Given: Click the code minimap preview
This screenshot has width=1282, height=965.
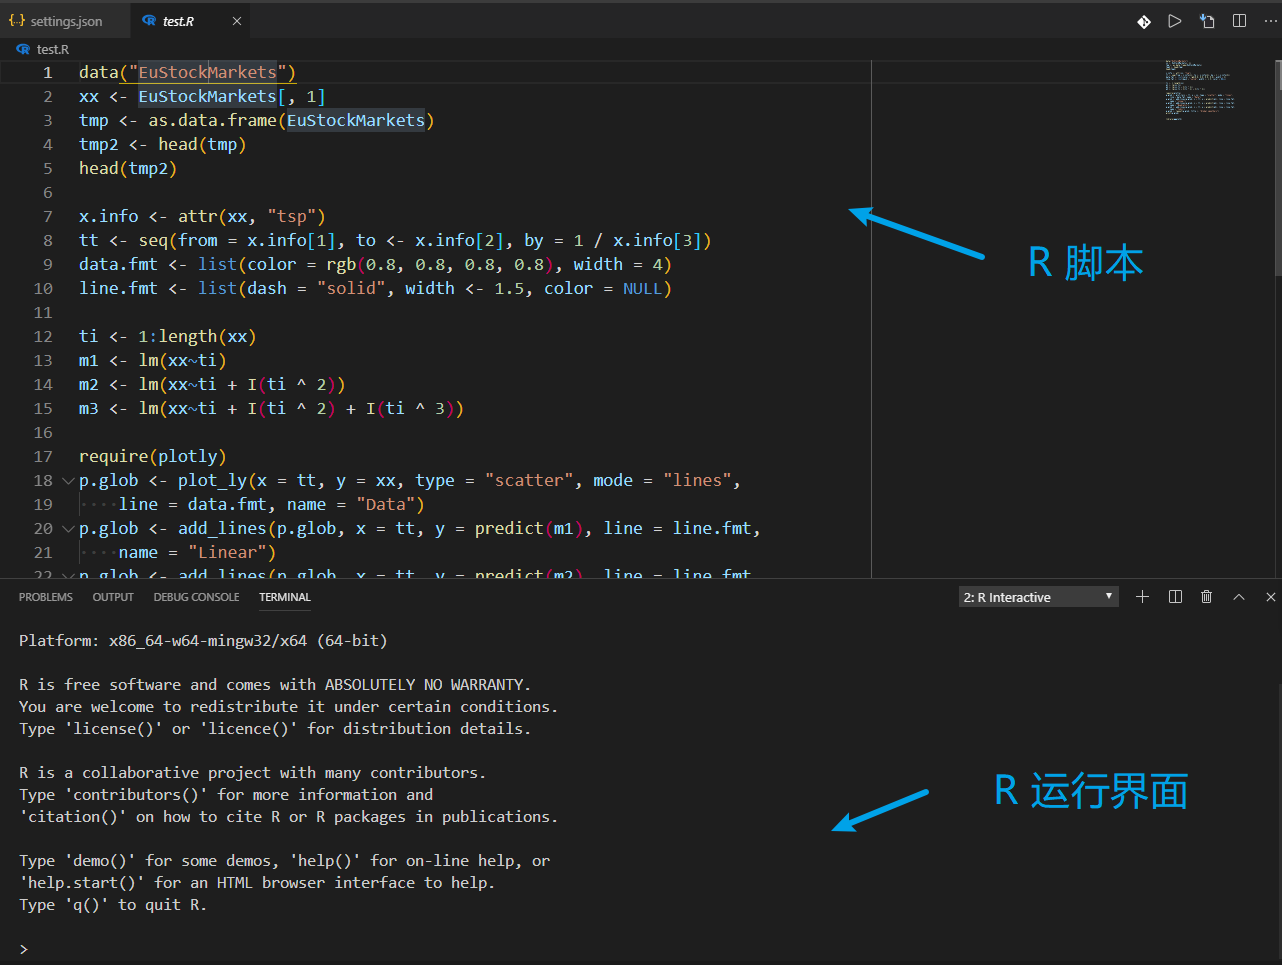Looking at the screenshot, I should click(1200, 90).
